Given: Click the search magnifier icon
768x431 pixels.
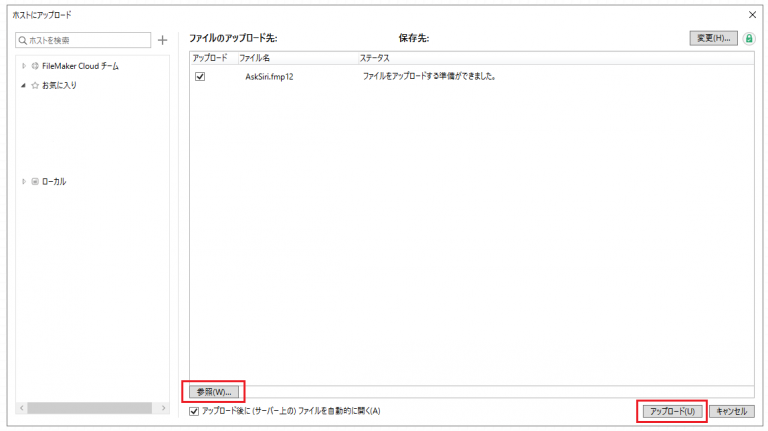Looking at the screenshot, I should point(23,40).
